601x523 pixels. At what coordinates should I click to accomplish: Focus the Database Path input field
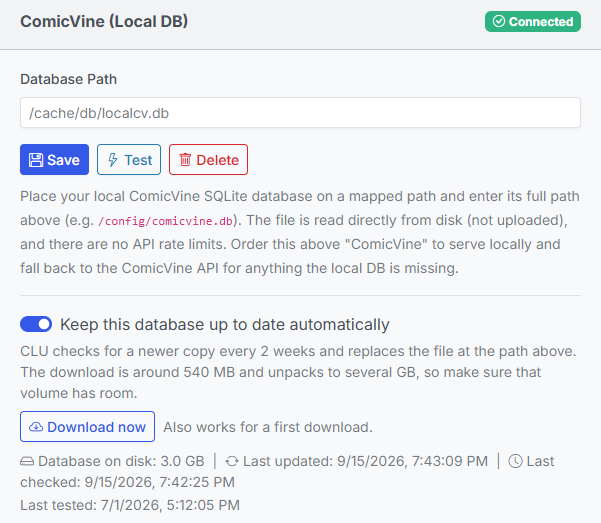300,113
